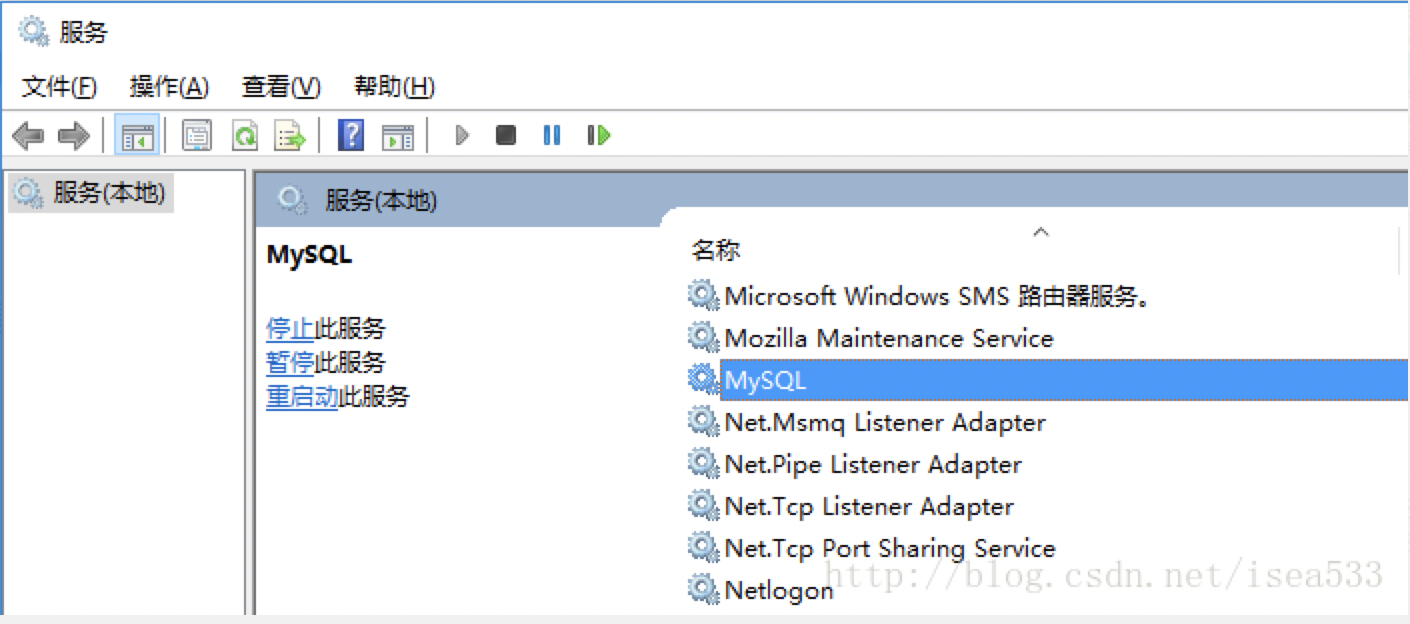Click the Back arrow toolbar icon
The image size is (1410, 624).
tap(28, 135)
